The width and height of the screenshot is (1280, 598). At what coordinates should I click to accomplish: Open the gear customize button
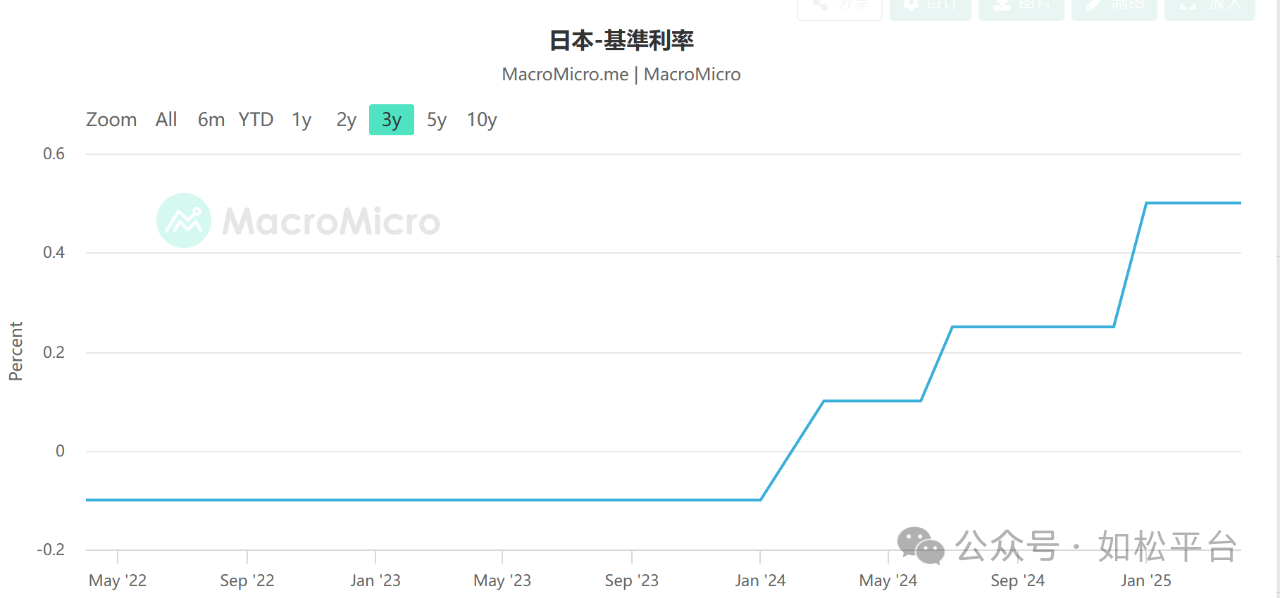click(930, 8)
